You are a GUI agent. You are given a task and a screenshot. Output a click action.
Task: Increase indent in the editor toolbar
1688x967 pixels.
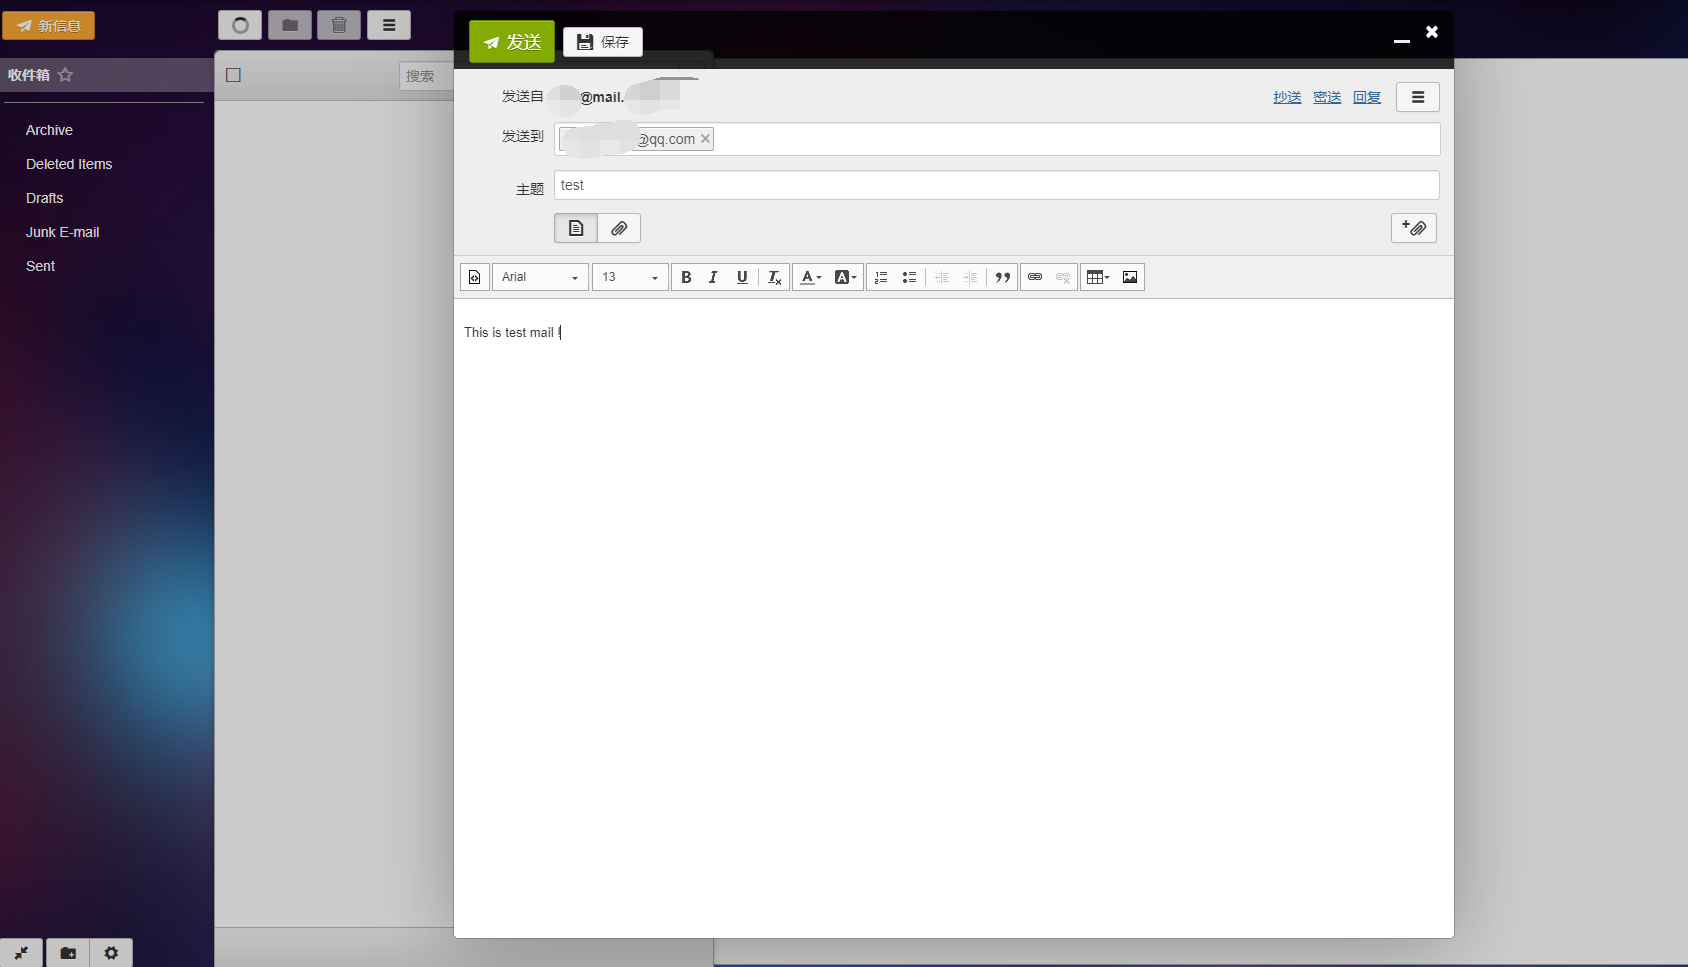click(970, 277)
